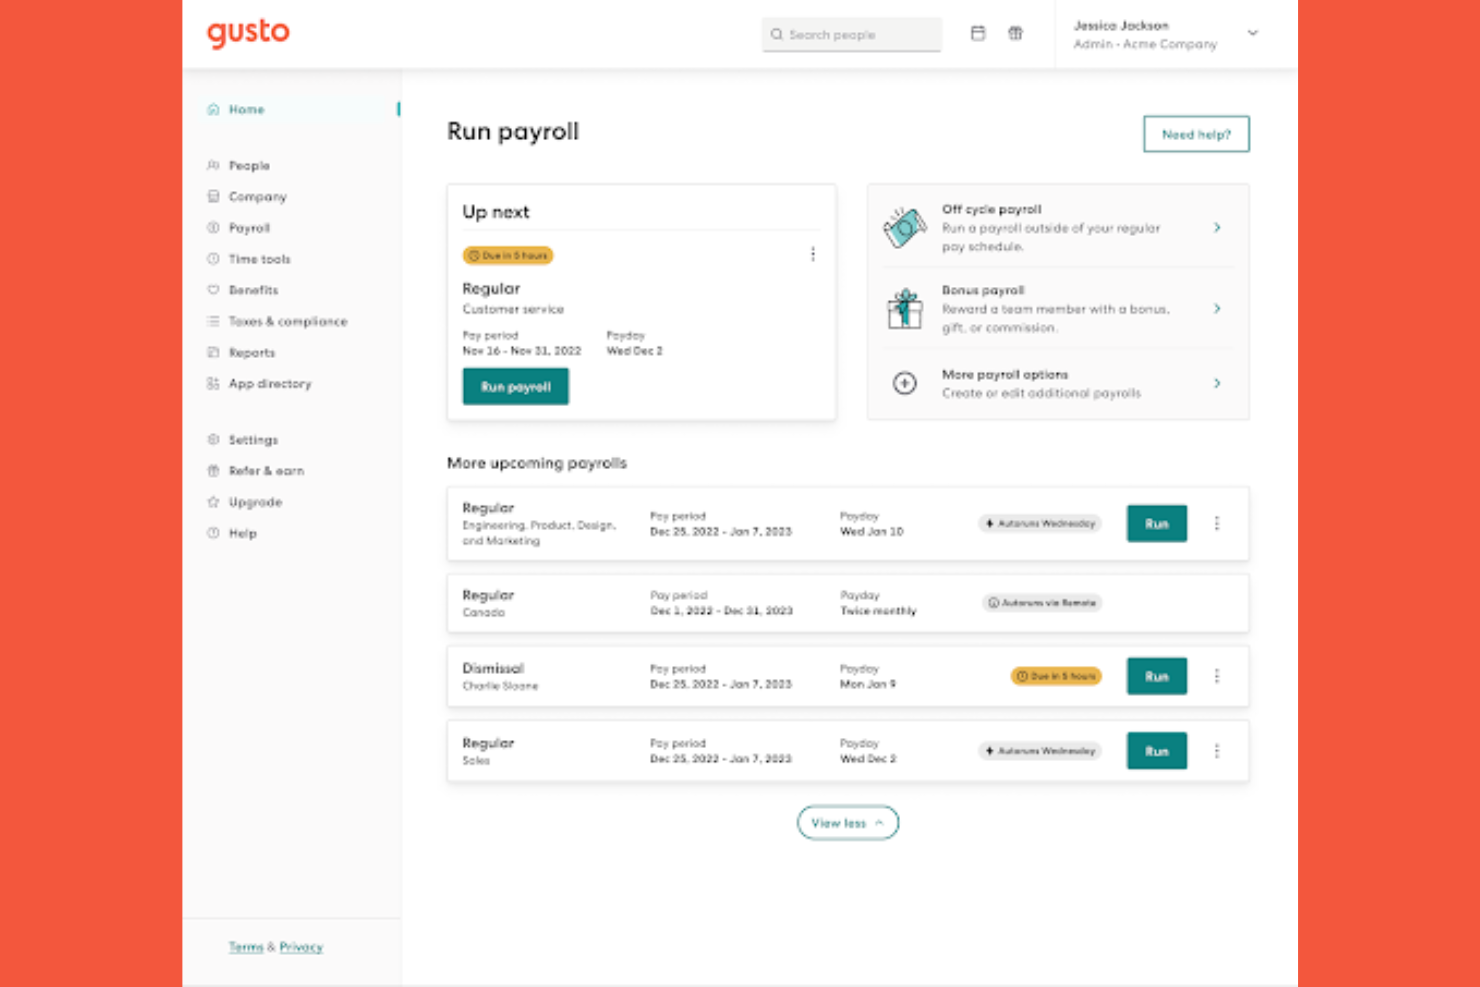1480x987 pixels.
Task: Open the gift icon near the profile
Action: click(x=1015, y=33)
